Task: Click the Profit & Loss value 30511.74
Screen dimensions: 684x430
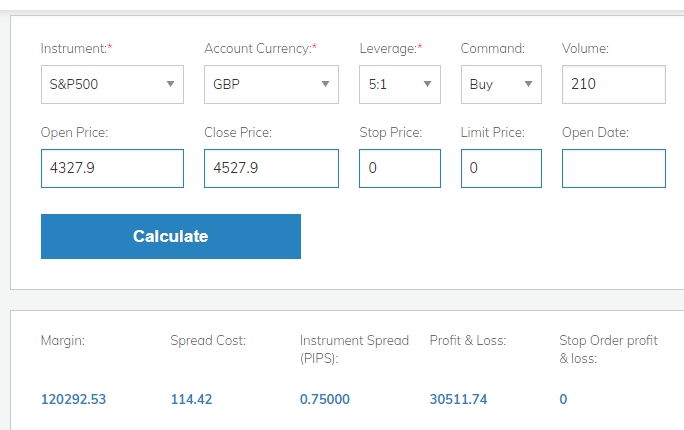Action: tap(458, 399)
